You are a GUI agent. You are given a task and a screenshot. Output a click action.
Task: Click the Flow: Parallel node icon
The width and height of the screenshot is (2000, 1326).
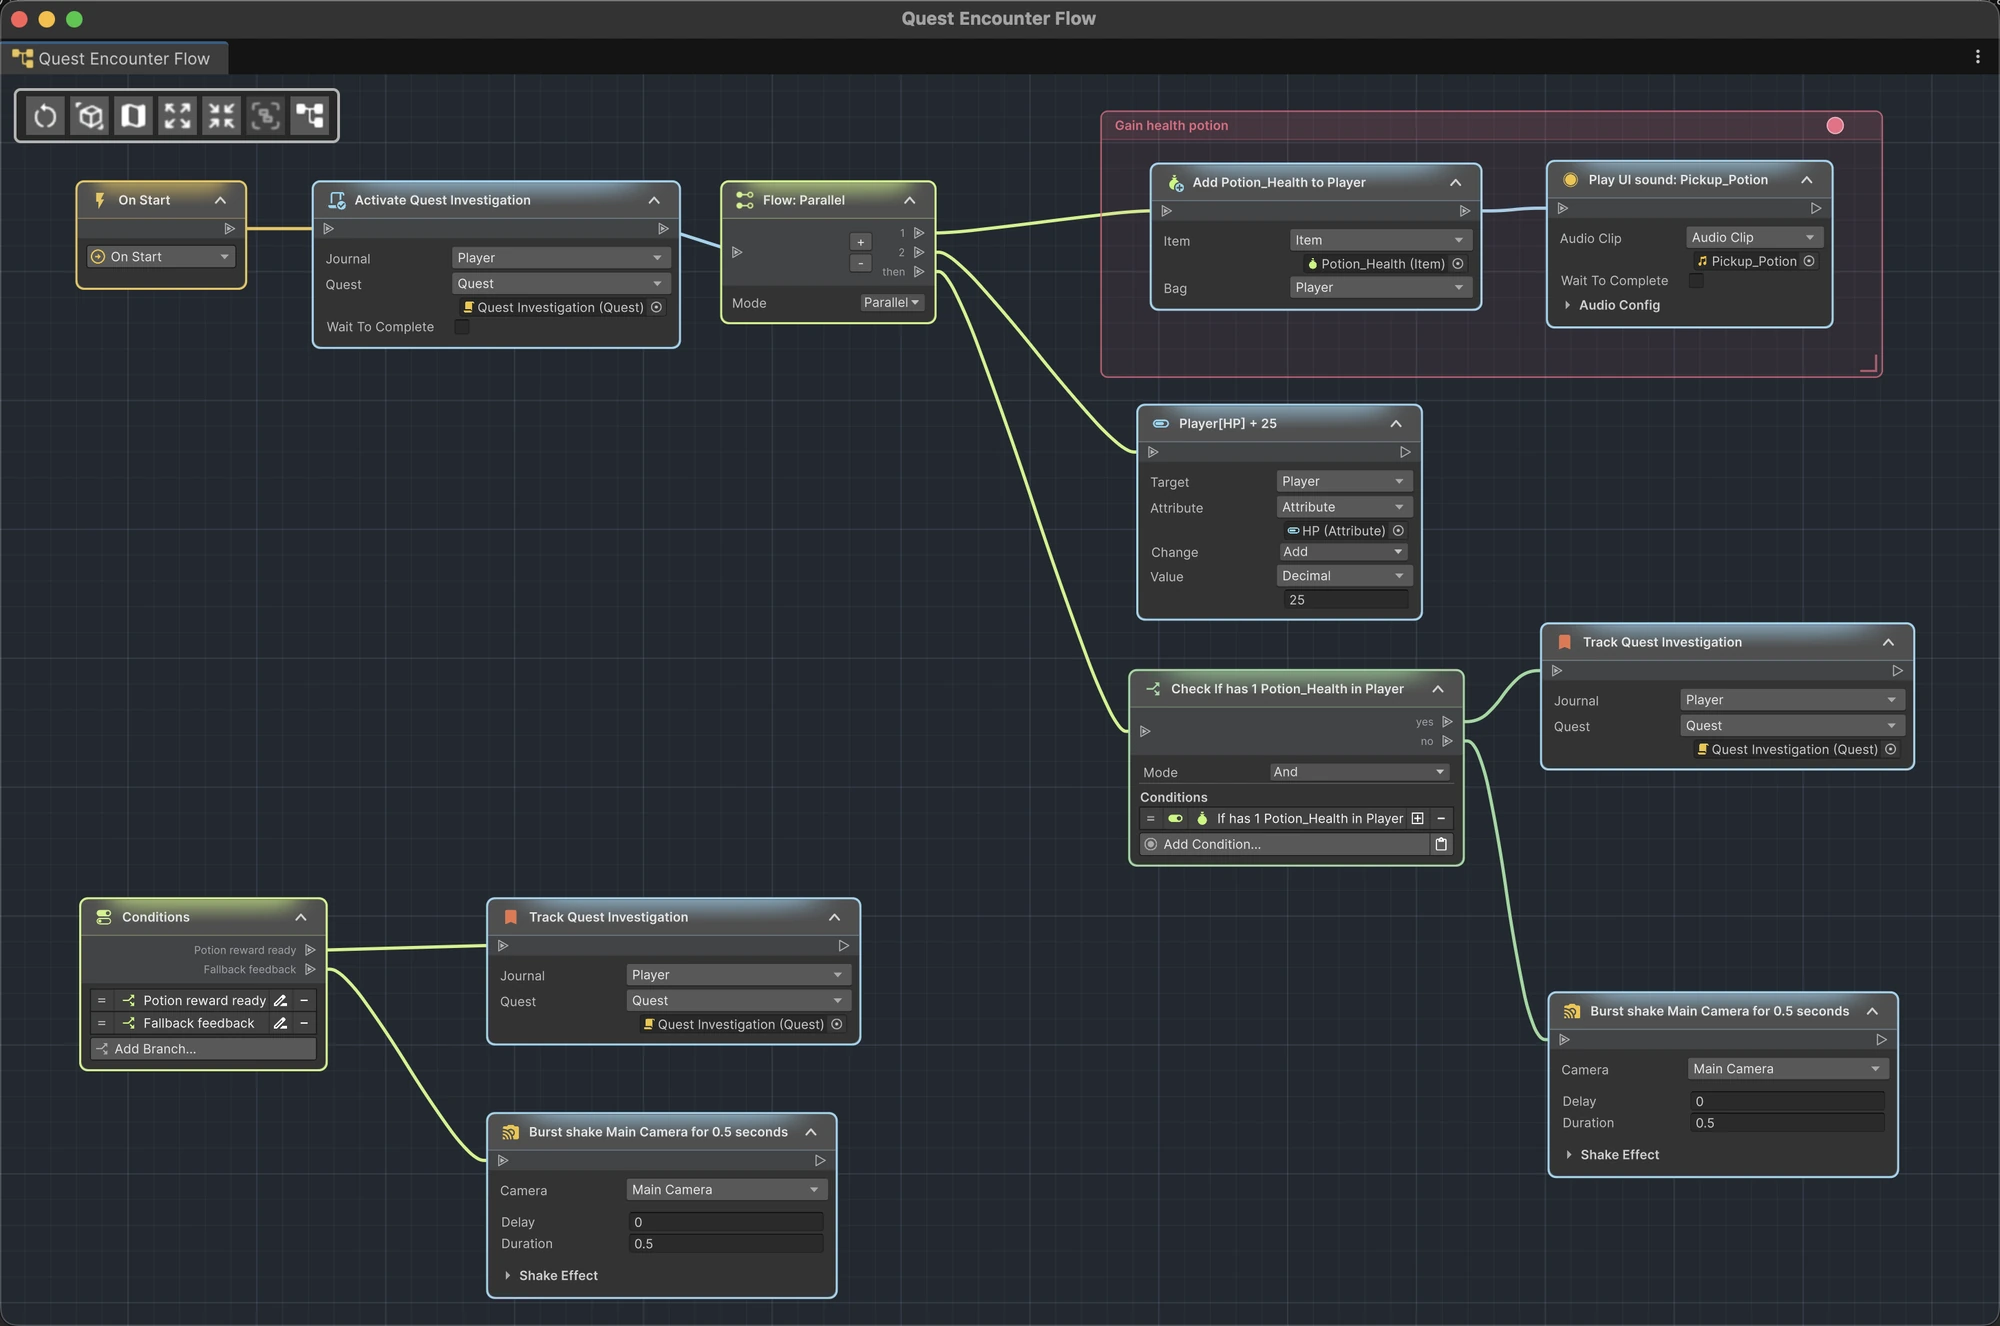click(x=745, y=200)
